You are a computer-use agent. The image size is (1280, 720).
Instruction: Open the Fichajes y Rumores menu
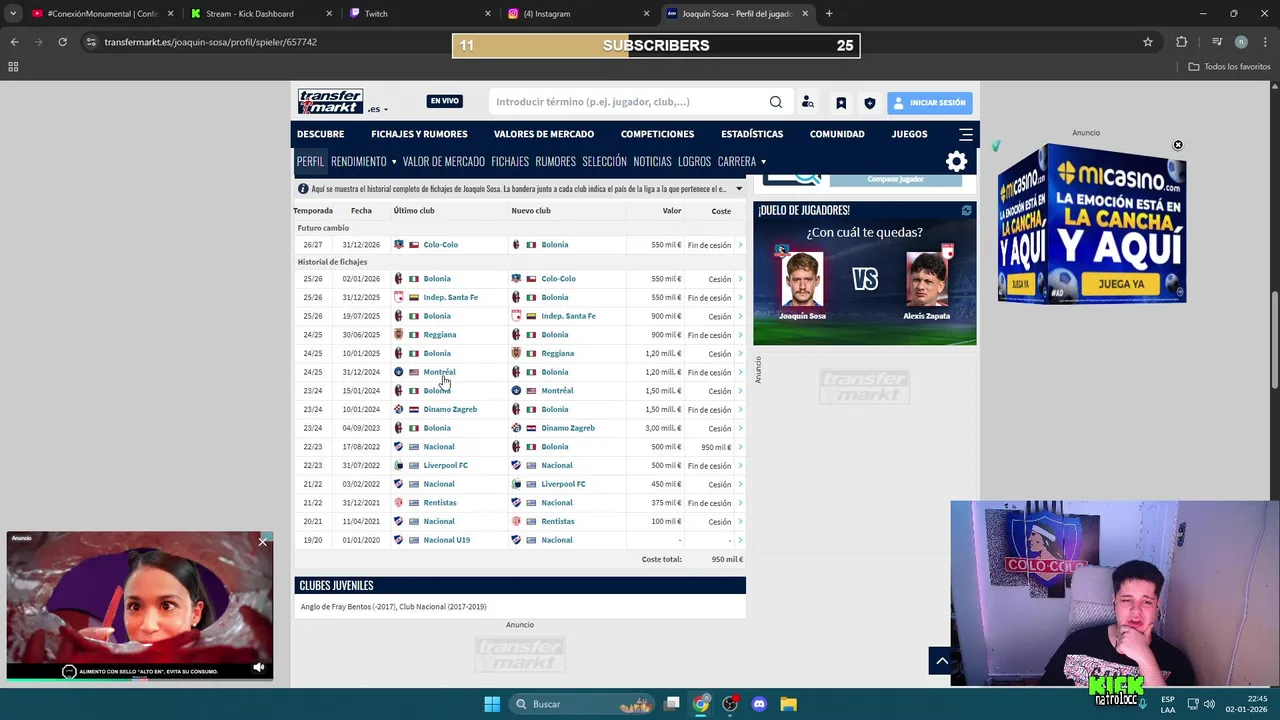tap(419, 134)
